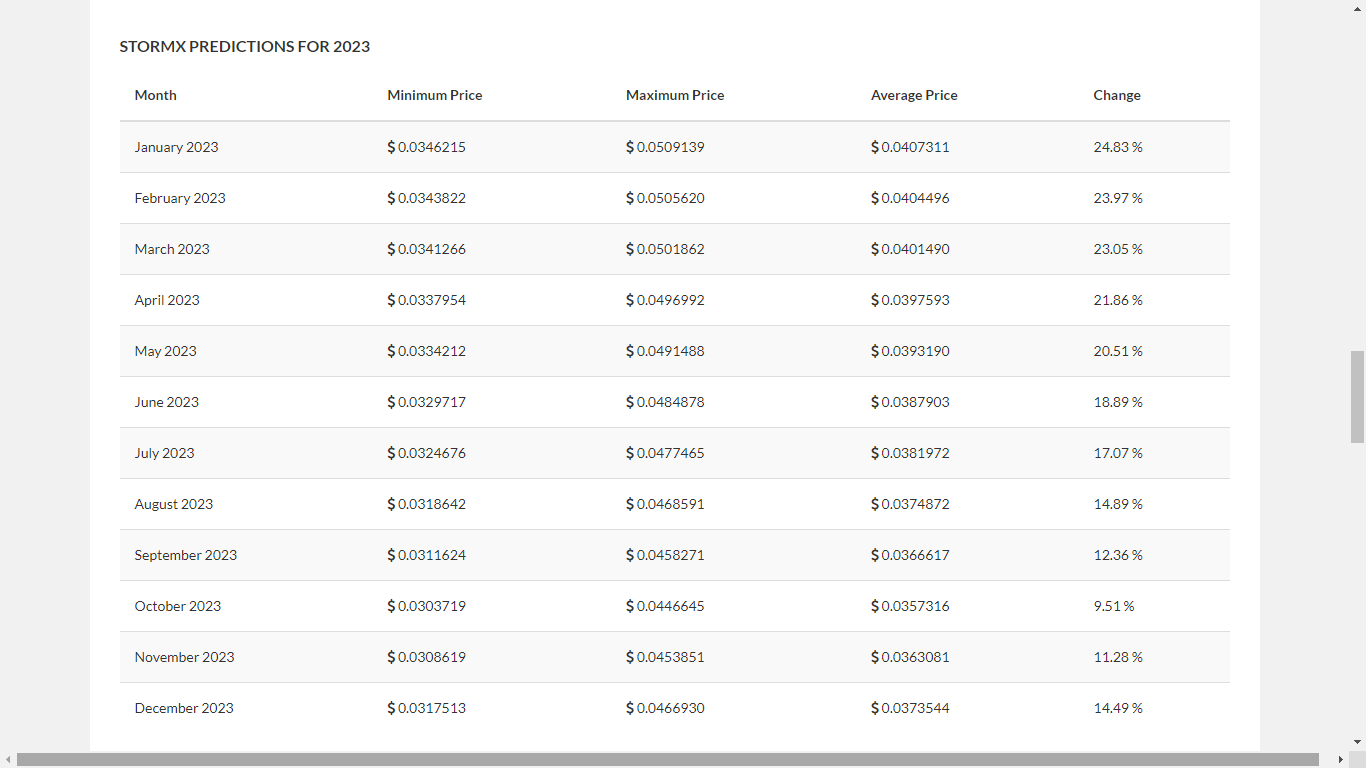
Task: Click average price $0.0374872
Action: [911, 504]
